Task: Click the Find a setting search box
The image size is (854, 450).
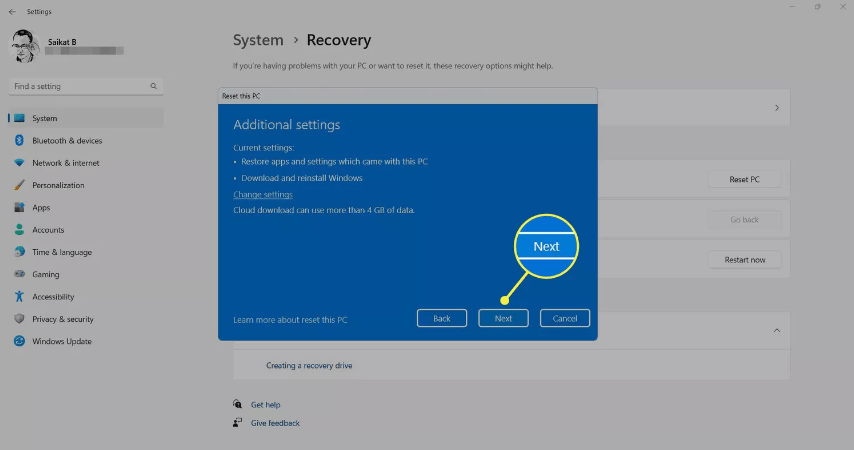Action: pyautogui.click(x=86, y=86)
